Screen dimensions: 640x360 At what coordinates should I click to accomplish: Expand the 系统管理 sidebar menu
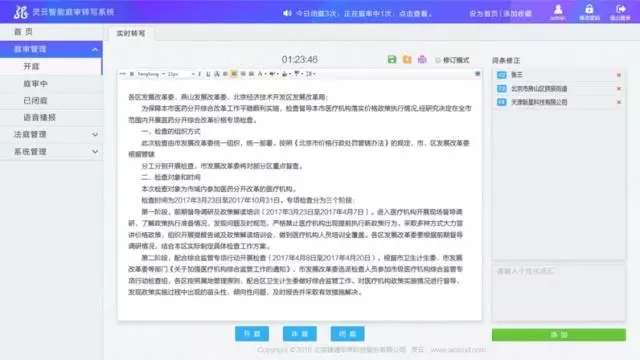[x=51, y=151]
